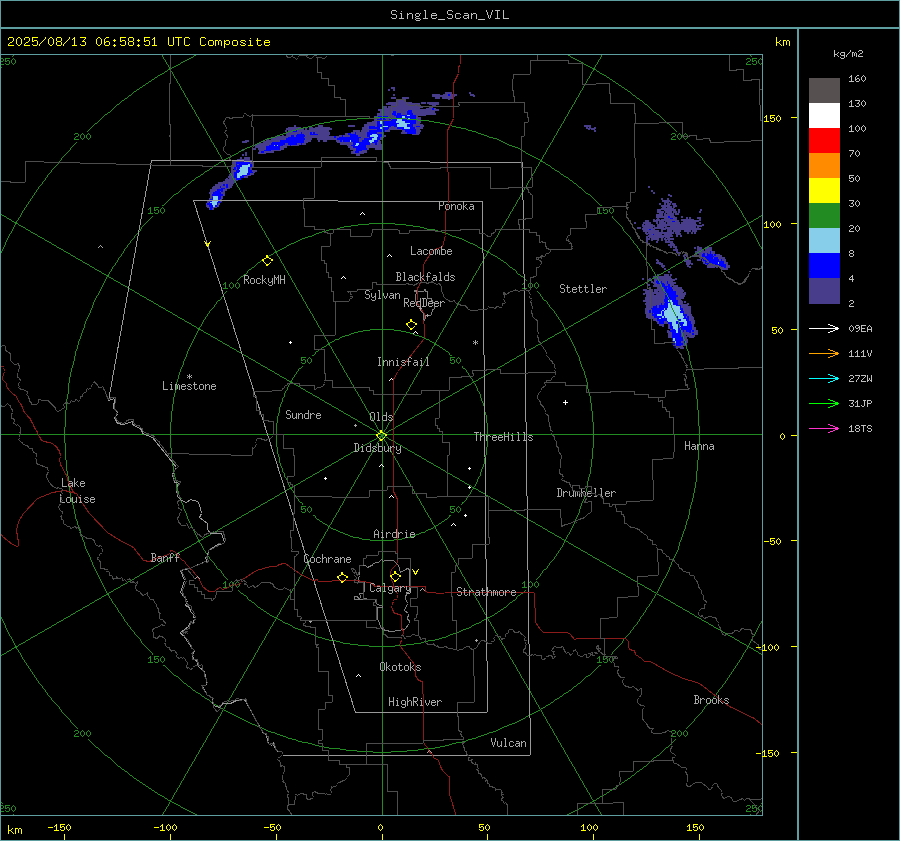Click the 09EA legend label
The image size is (900, 841).
(860, 328)
